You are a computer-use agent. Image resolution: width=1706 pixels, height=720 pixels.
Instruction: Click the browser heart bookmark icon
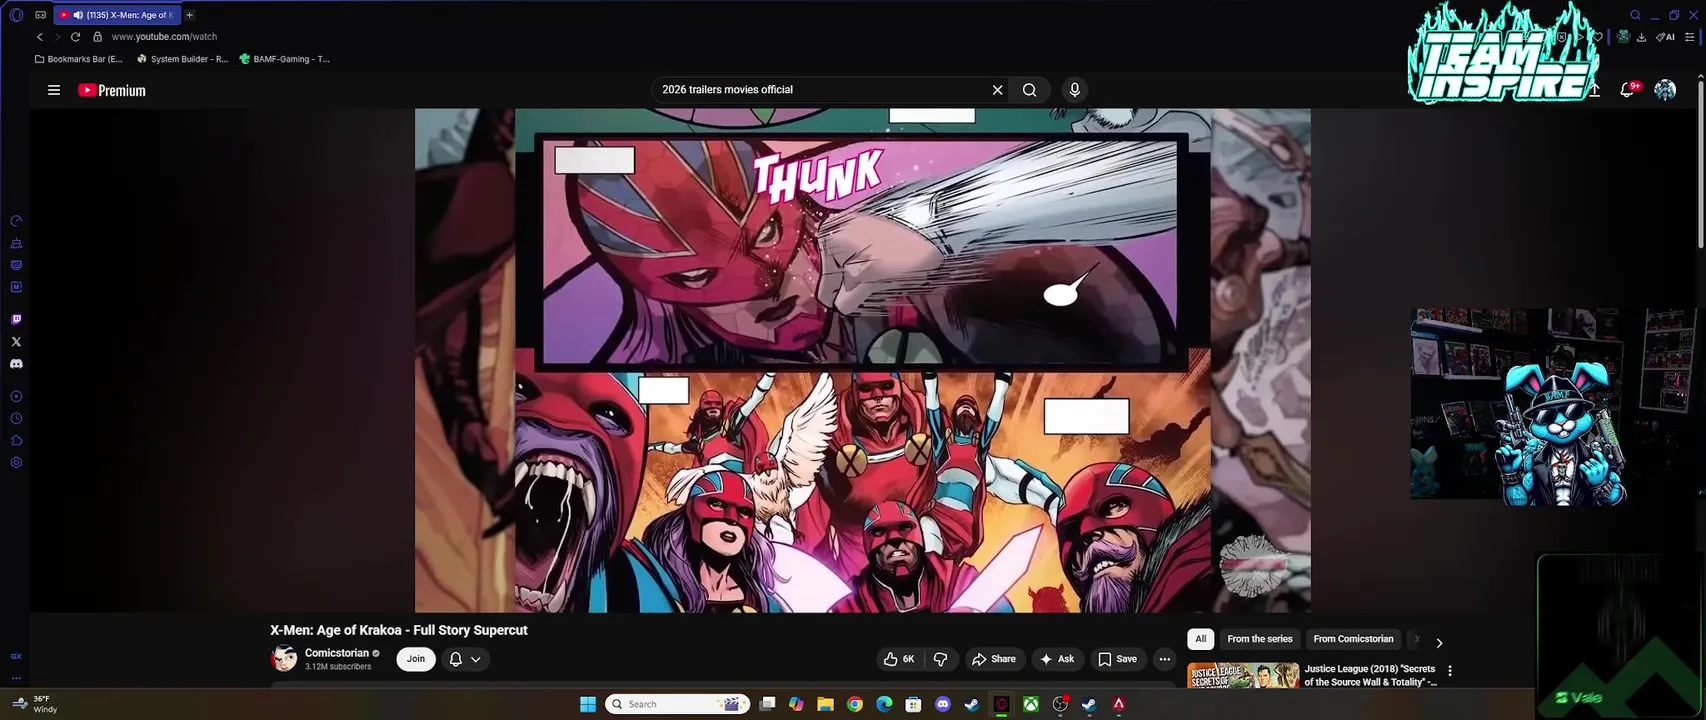[1598, 37]
